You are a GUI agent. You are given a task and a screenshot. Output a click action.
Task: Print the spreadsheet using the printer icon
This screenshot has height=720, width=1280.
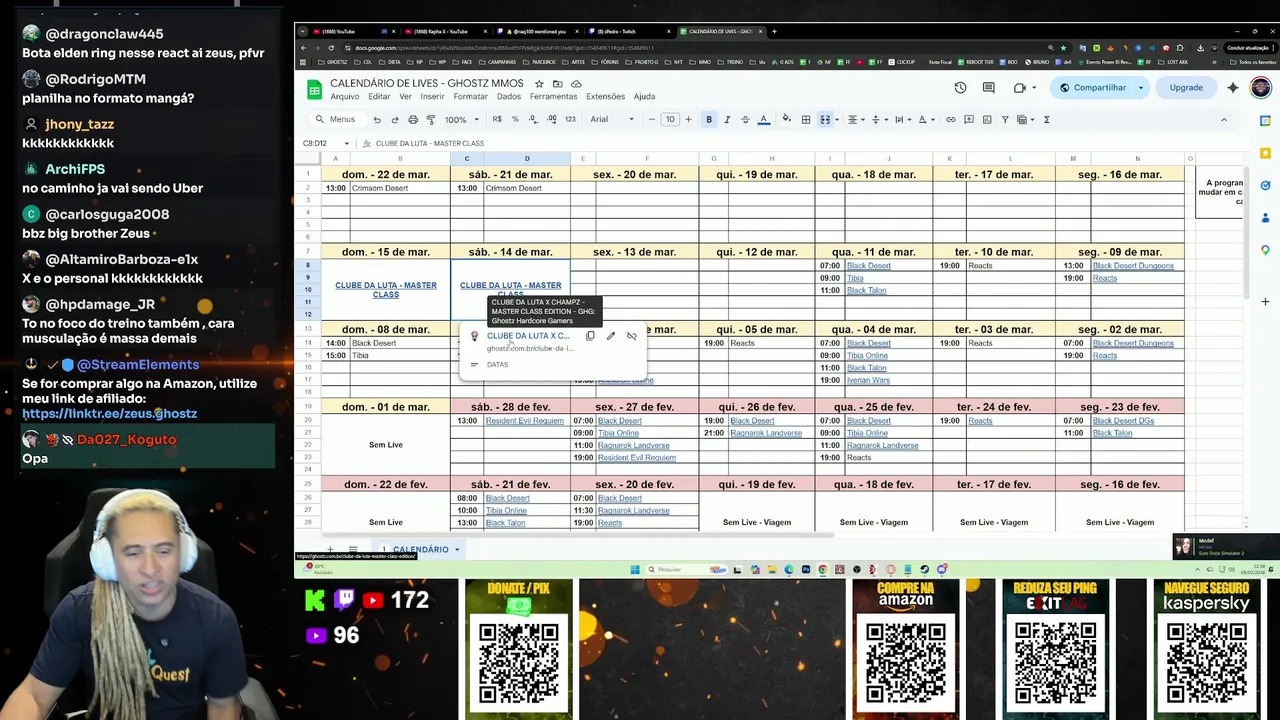413,119
